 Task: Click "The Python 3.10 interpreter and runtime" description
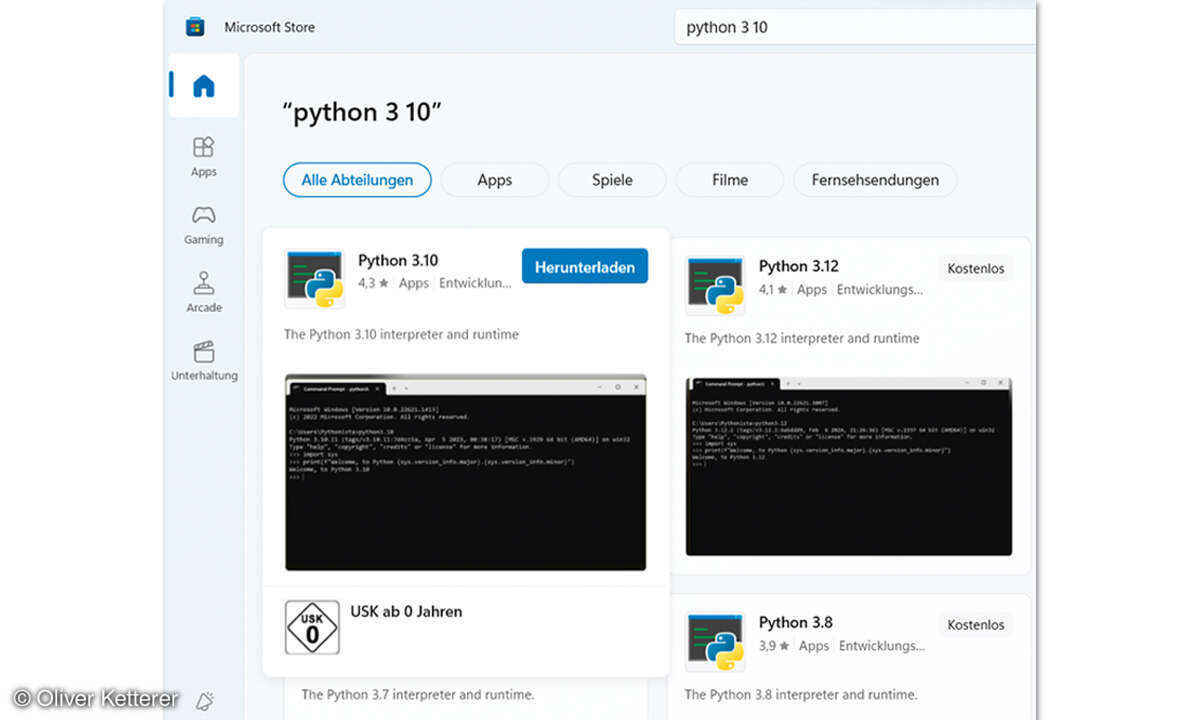point(401,334)
